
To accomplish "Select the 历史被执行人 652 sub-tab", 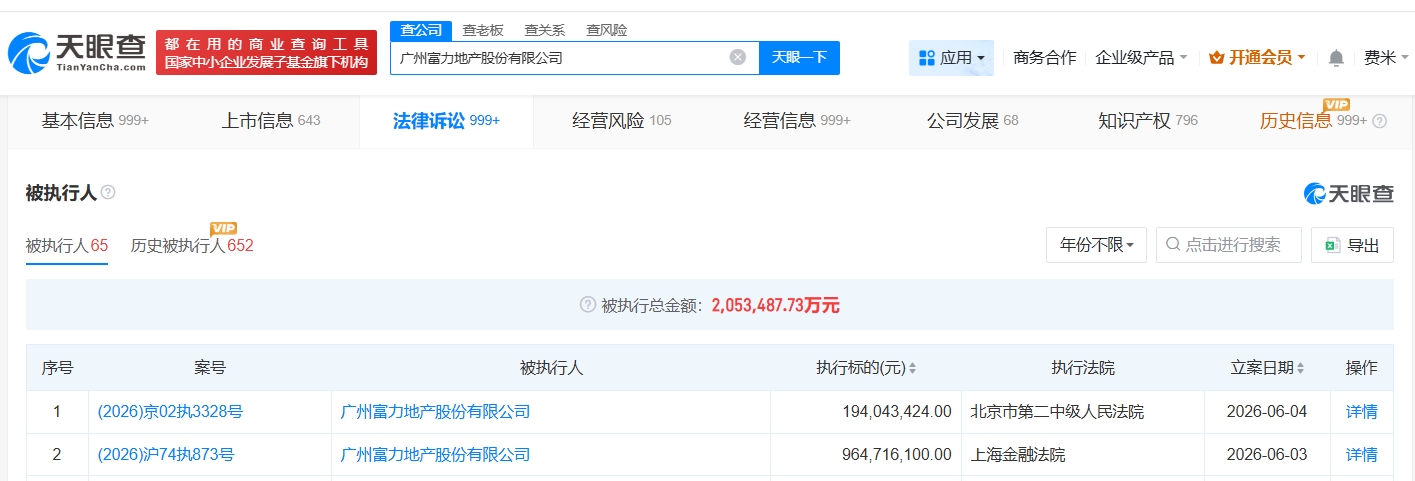I will (192, 245).
